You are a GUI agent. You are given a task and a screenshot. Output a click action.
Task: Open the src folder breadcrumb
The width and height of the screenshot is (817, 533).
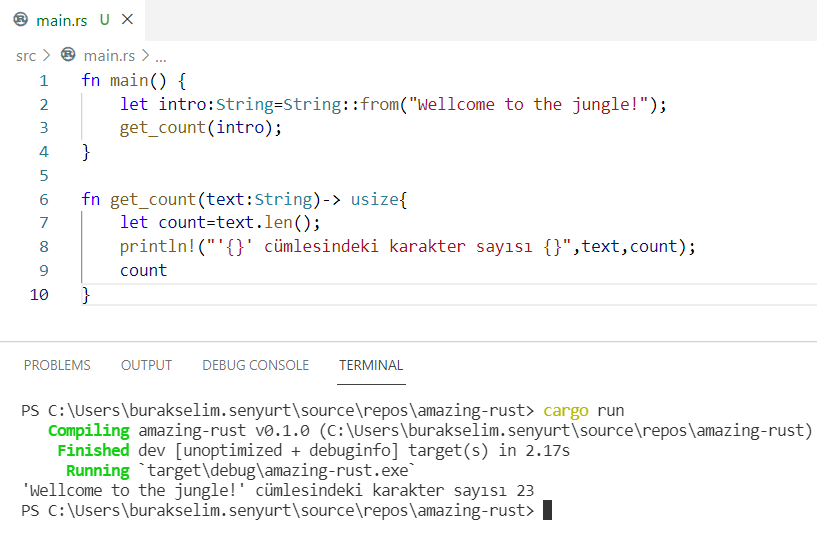25,55
